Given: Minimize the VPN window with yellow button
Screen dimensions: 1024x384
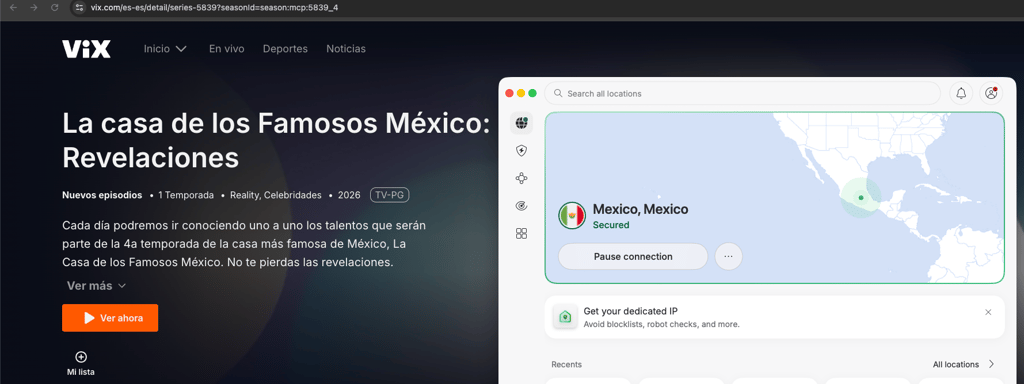Looking at the screenshot, I should click(520, 93).
